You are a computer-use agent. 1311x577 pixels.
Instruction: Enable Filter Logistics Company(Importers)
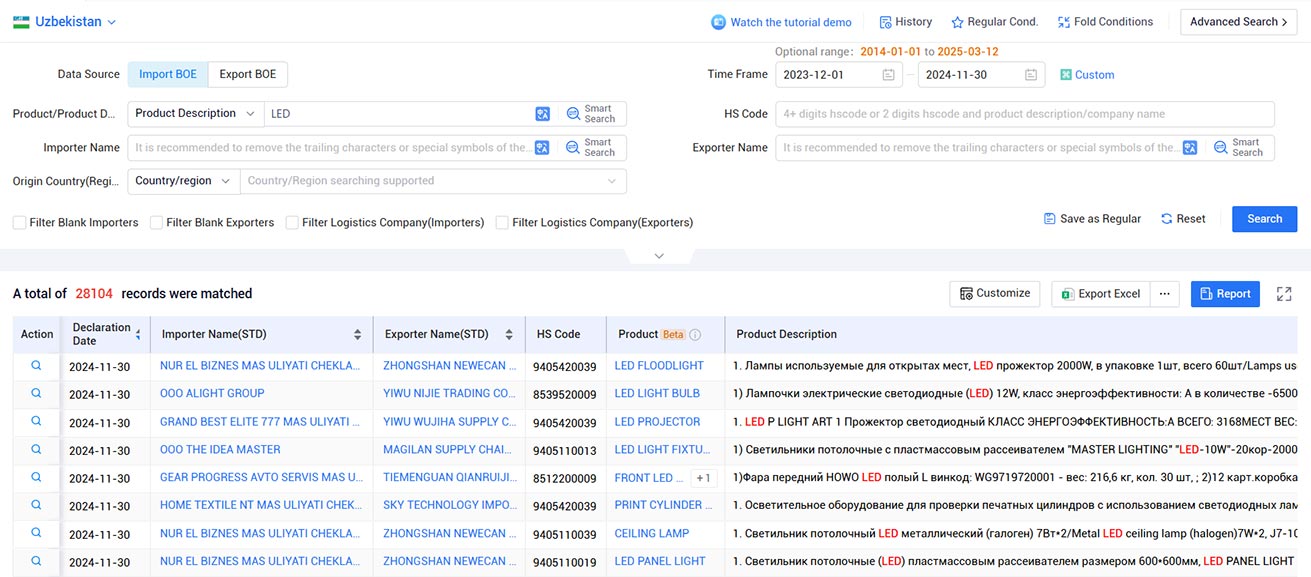[292, 223]
